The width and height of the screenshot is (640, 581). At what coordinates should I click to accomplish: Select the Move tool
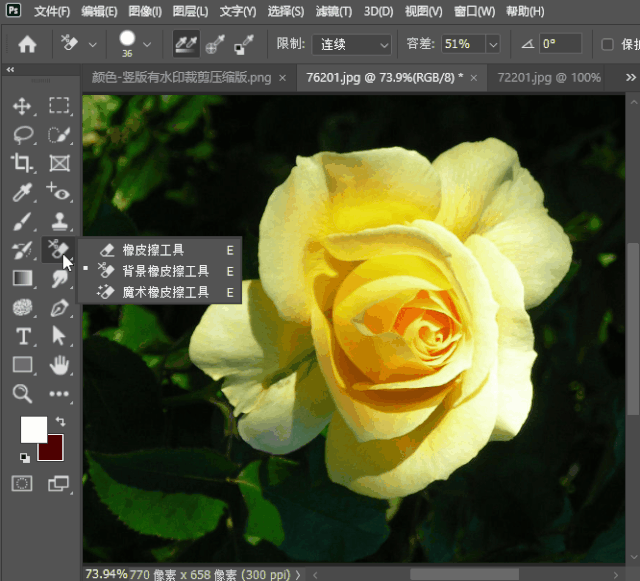click(22, 106)
